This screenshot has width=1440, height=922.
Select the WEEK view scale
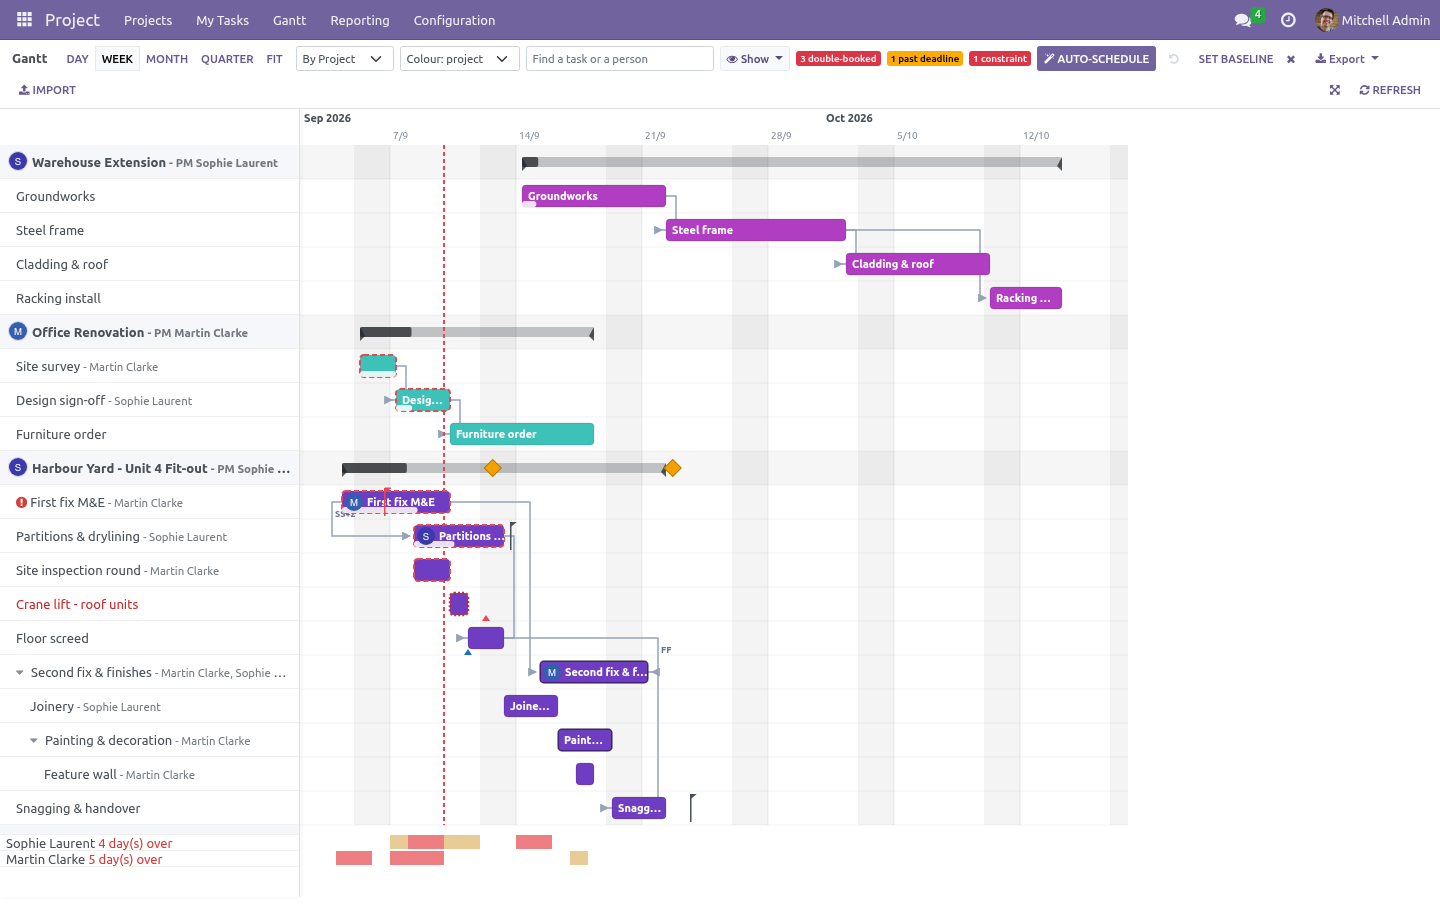point(117,59)
